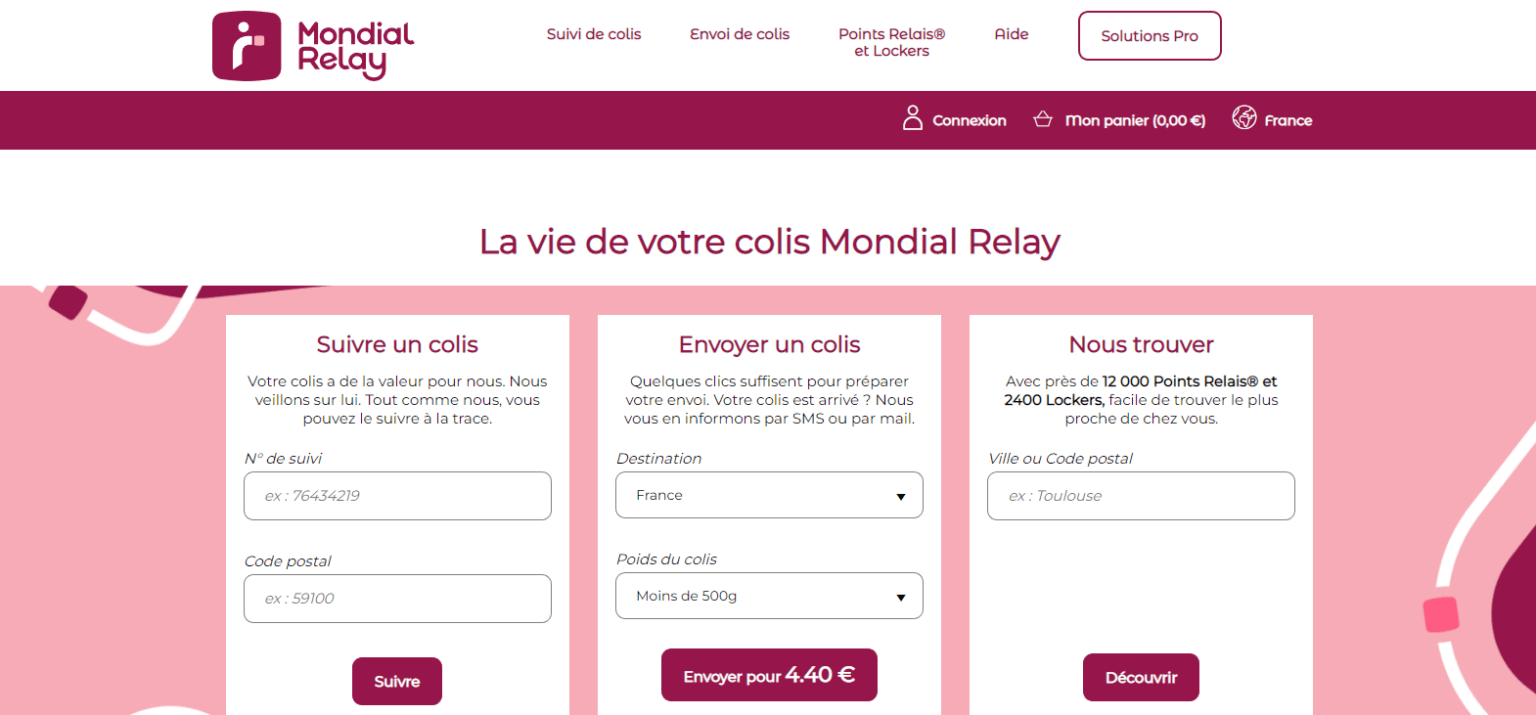Open account login via the Connexion person icon
Screen dimensions: 1536x715
pyautogui.click(x=913, y=118)
